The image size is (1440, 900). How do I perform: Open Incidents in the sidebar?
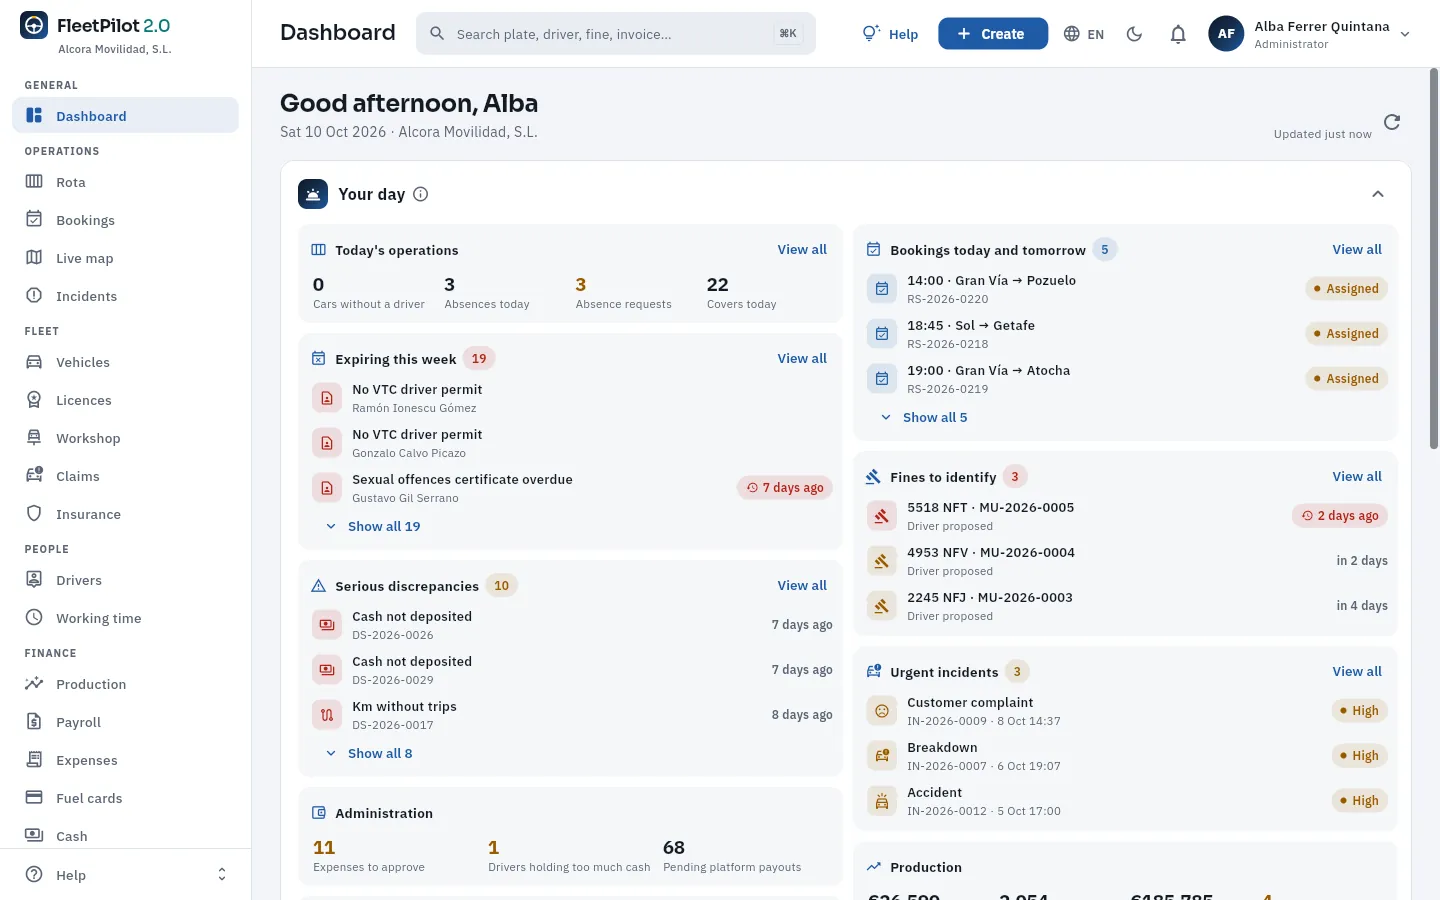pos(125,296)
